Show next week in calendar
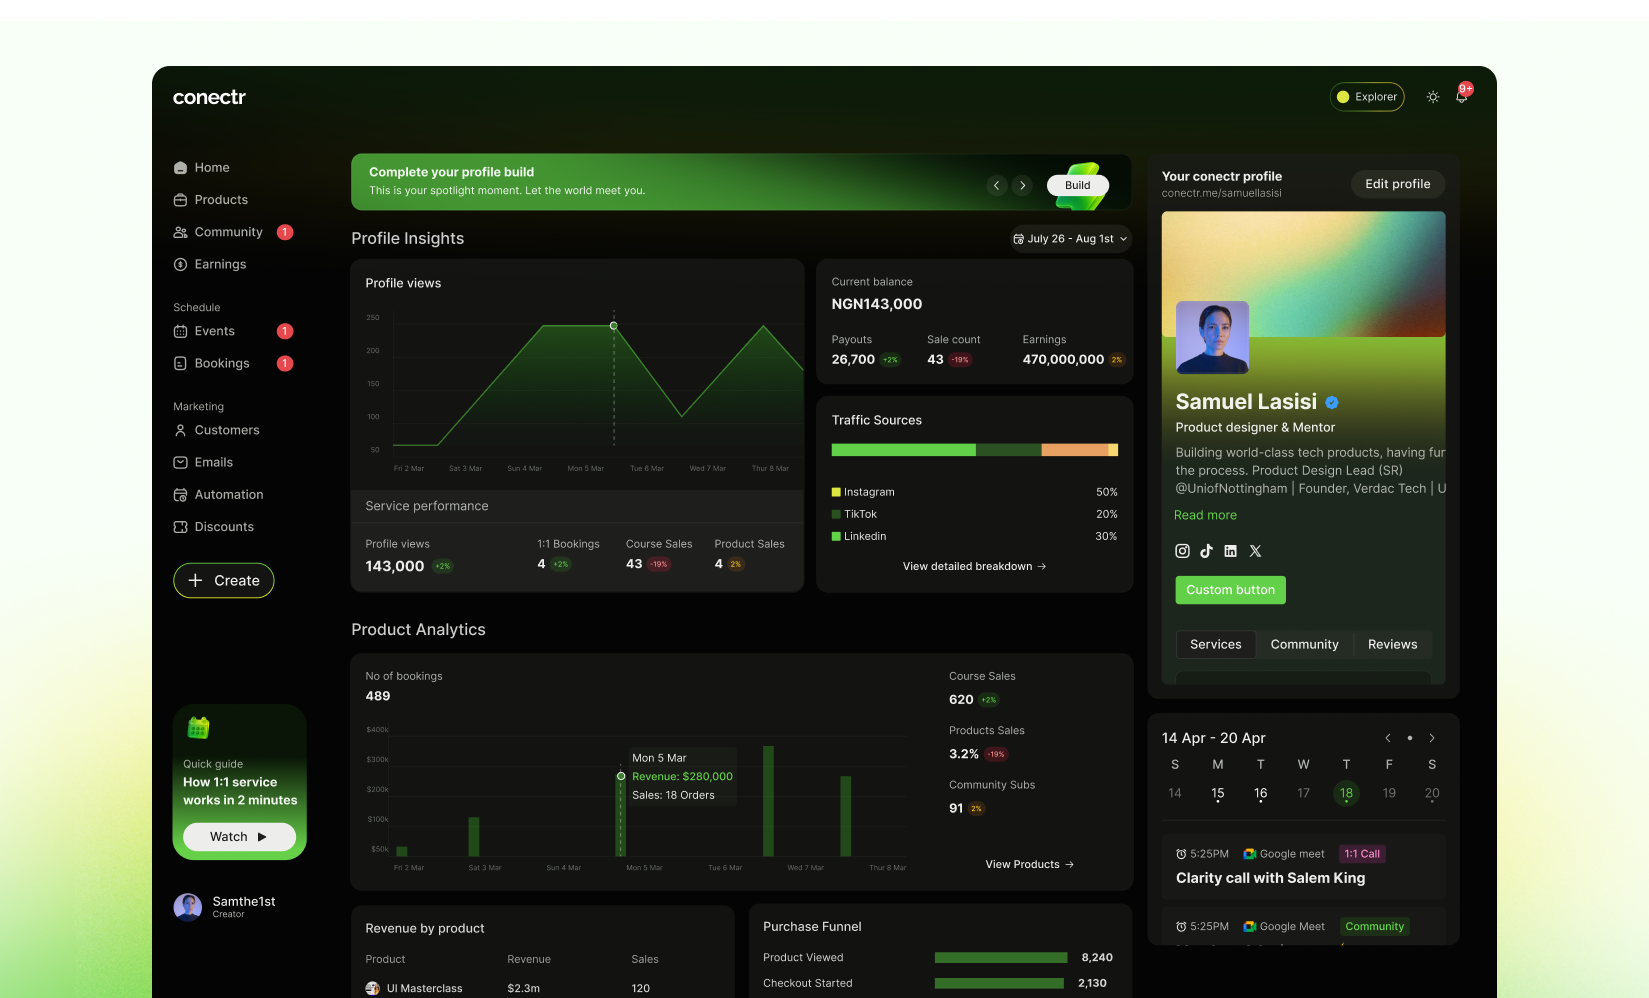1649x998 pixels. (x=1432, y=738)
